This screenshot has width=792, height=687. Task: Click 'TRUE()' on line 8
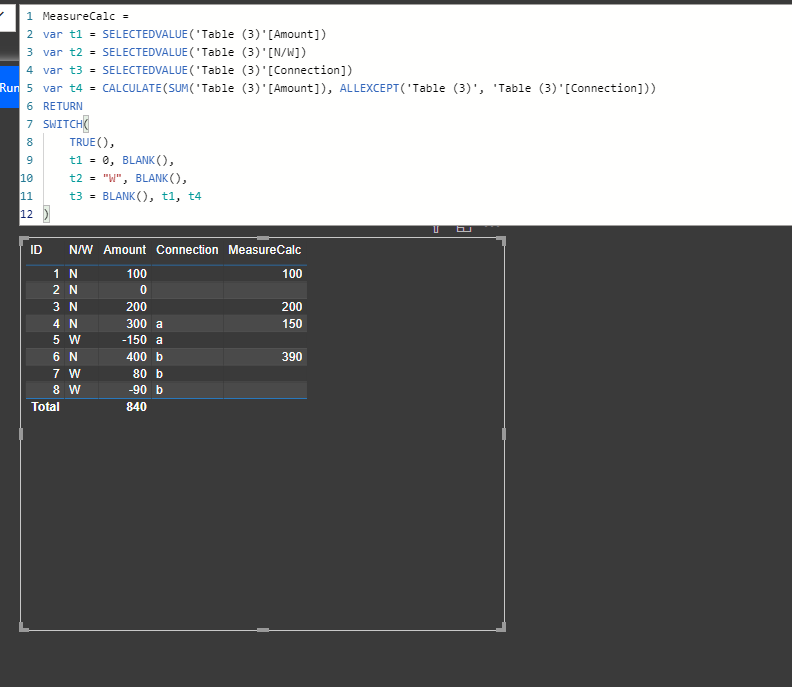89,142
